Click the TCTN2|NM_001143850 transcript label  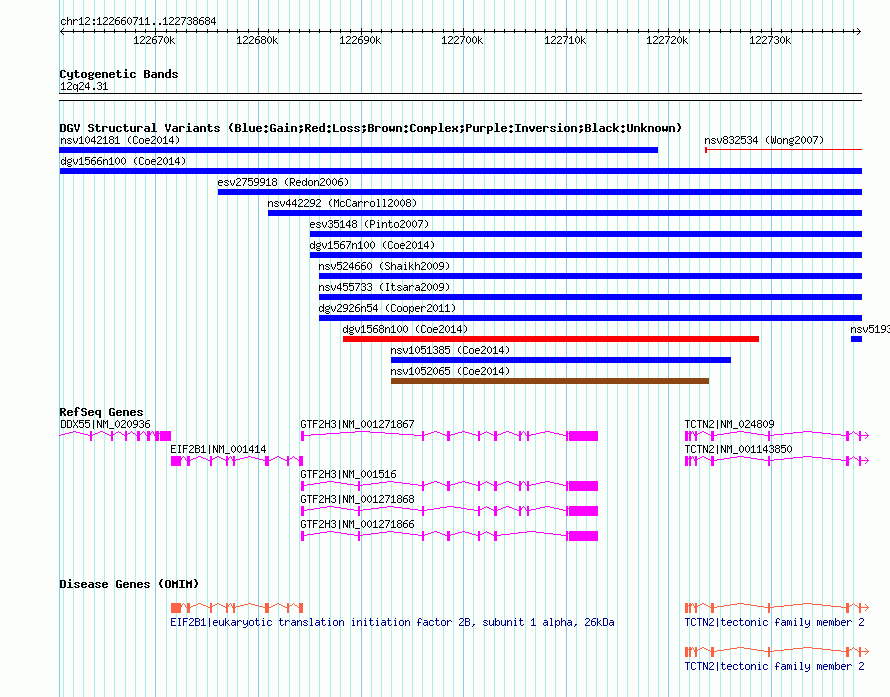(x=738, y=449)
